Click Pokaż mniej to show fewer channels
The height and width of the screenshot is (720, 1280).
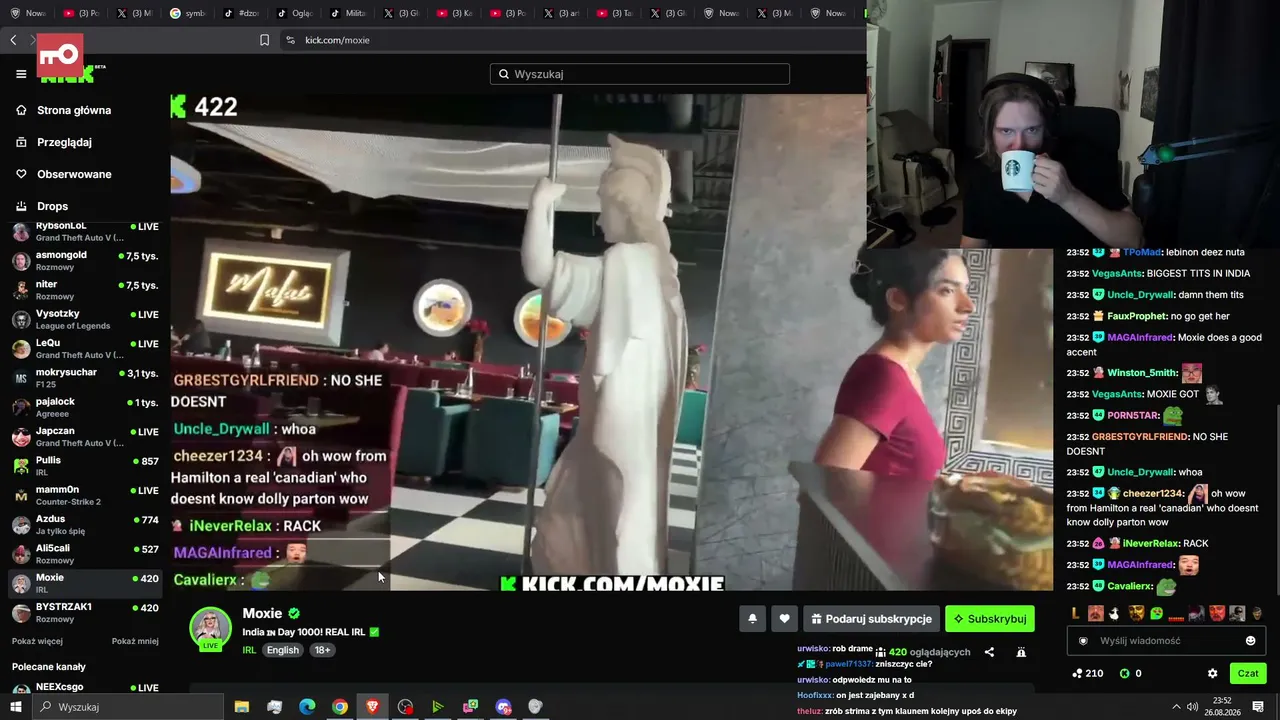(135, 641)
